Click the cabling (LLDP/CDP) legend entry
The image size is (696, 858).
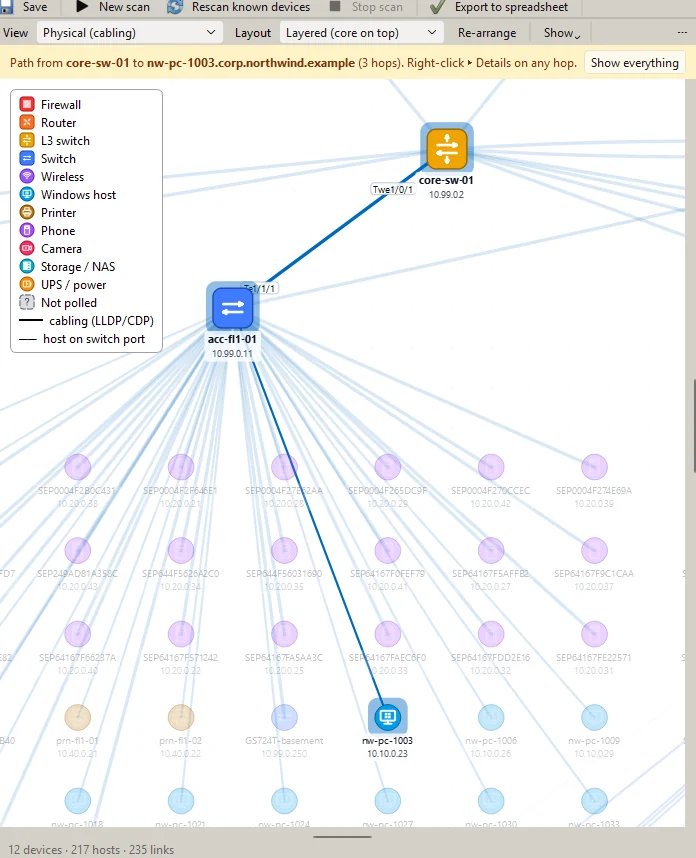click(86, 321)
